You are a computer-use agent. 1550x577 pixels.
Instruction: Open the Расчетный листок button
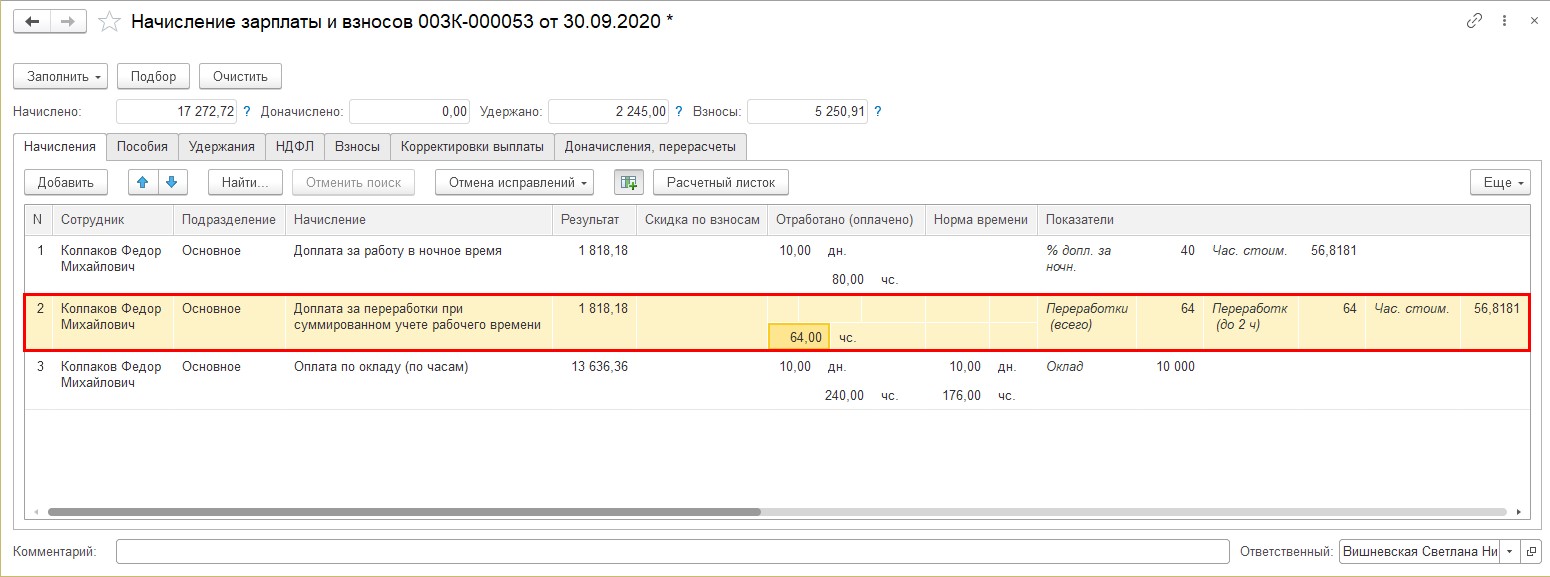tap(721, 182)
